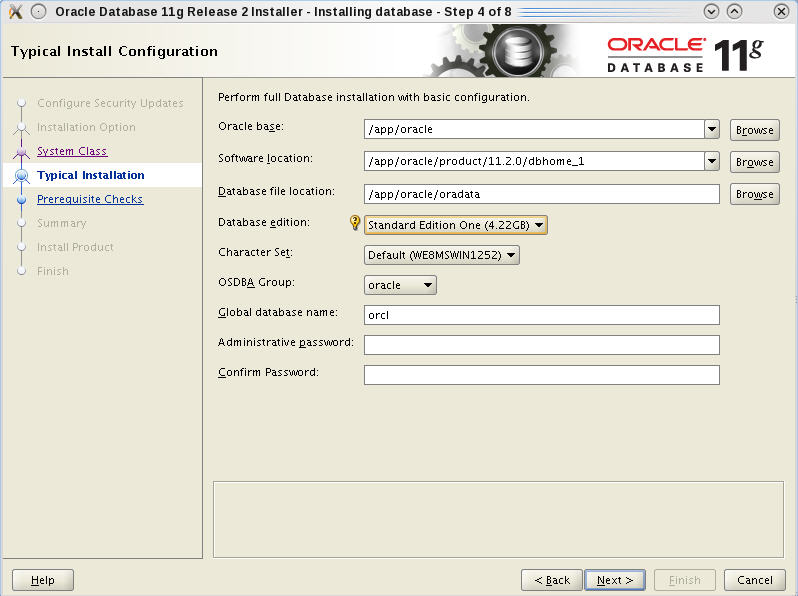The height and width of the screenshot is (596, 798).
Task: Select Typical Installation step in sidebar
Action: pos(91,175)
